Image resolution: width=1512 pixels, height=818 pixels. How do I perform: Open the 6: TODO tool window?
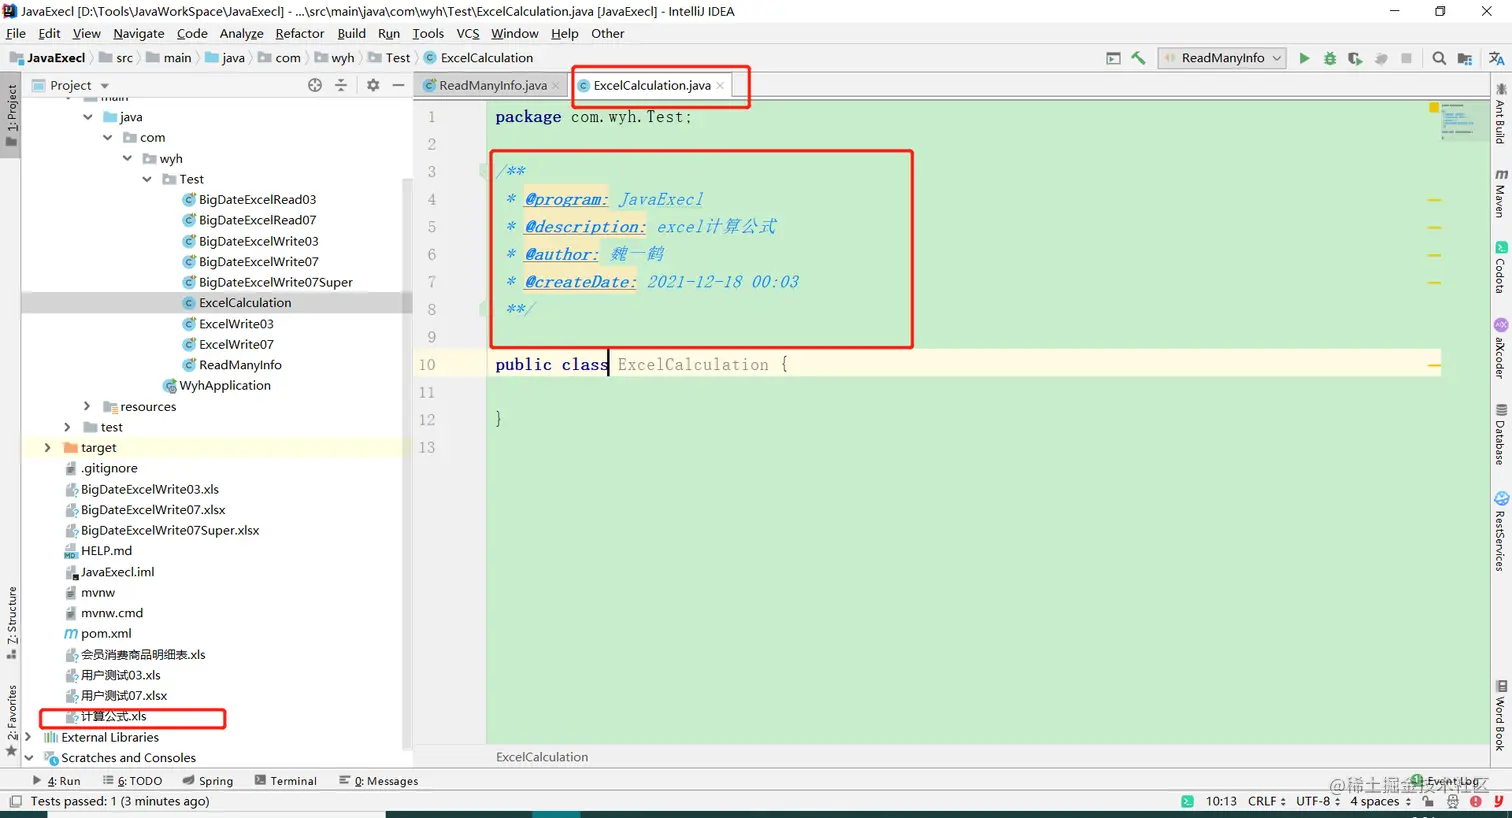point(133,781)
